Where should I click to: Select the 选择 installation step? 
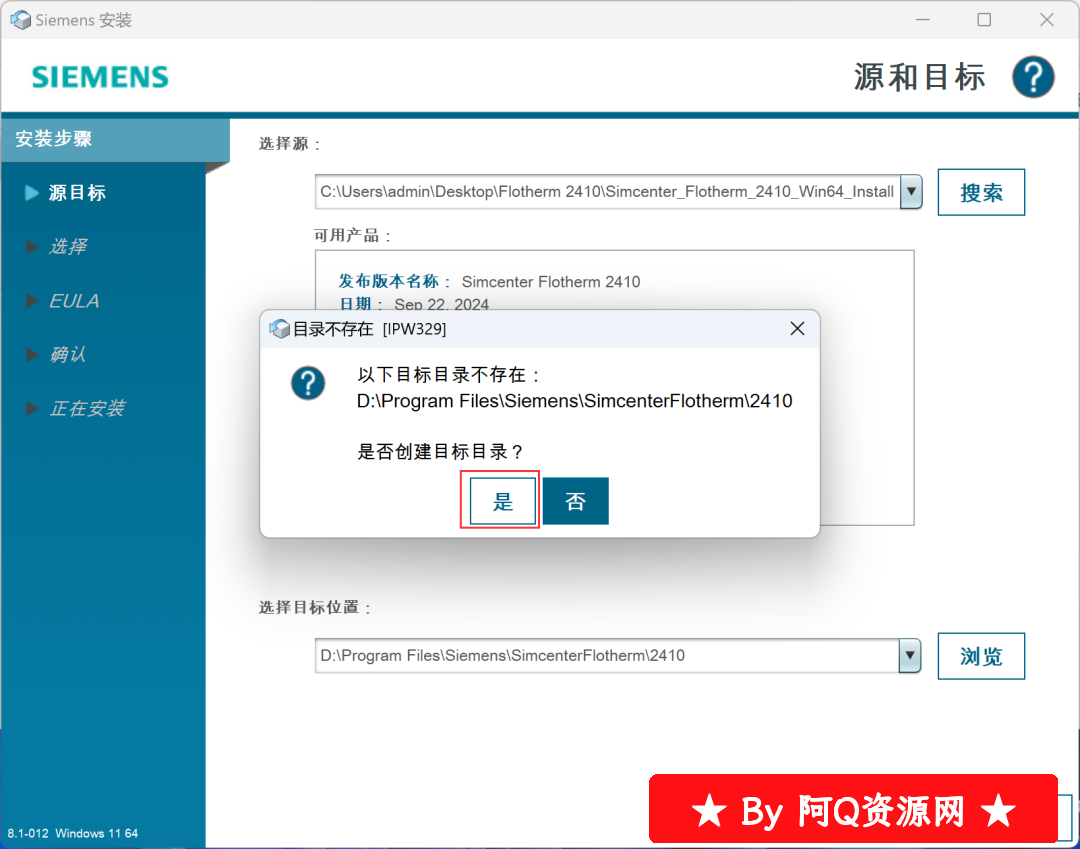tap(68, 247)
